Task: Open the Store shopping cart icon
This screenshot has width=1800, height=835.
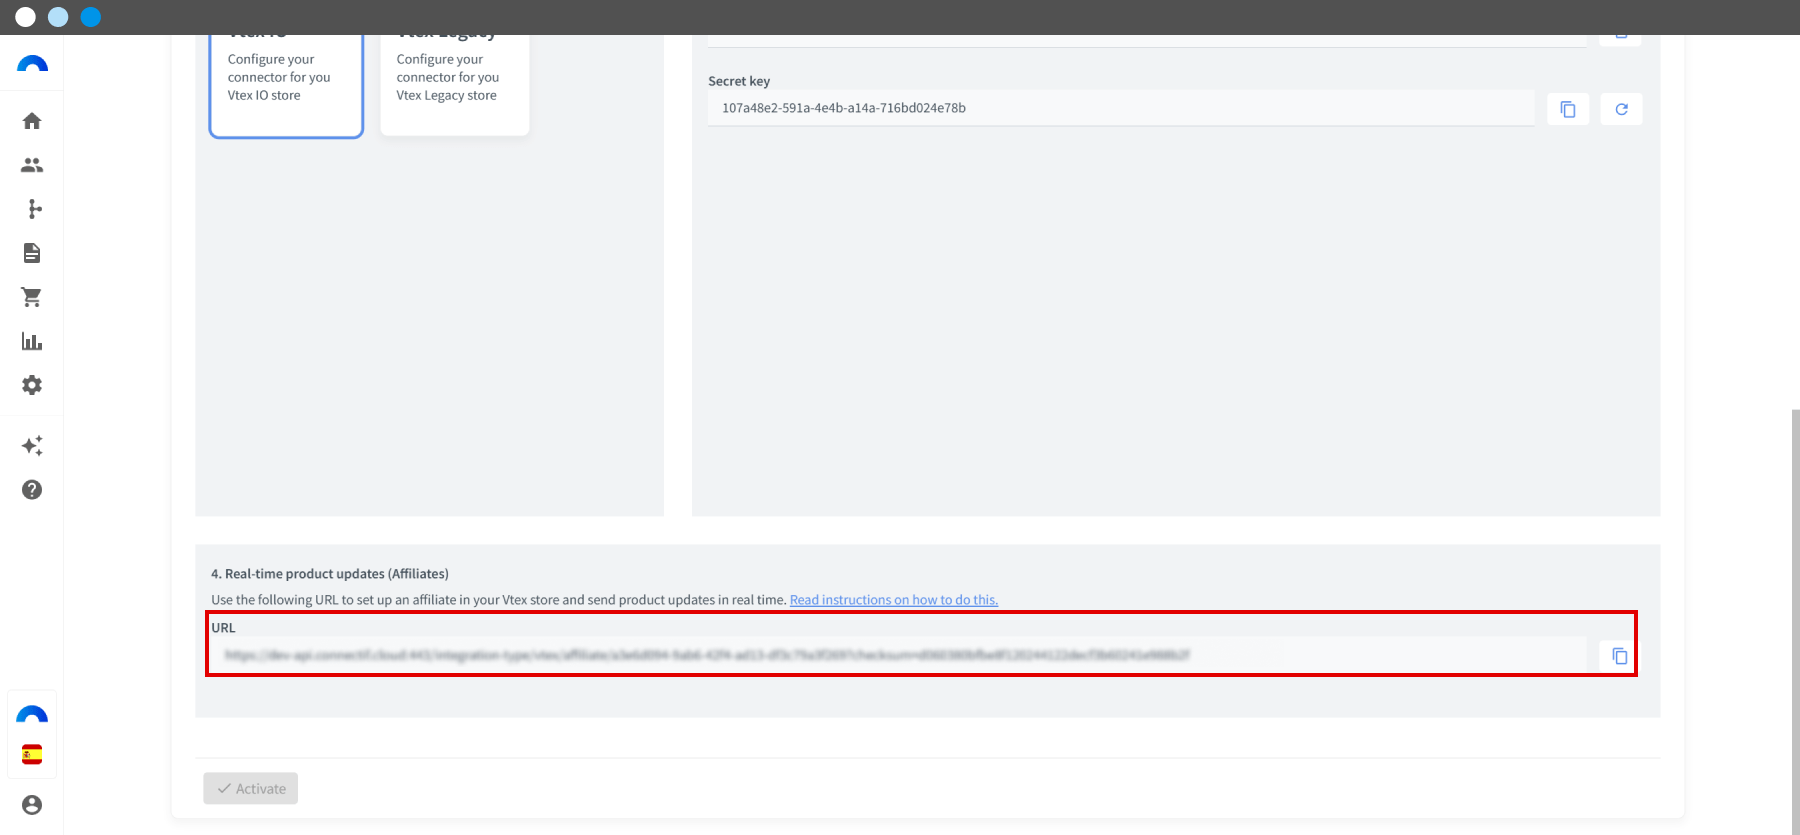Action: click(x=32, y=297)
